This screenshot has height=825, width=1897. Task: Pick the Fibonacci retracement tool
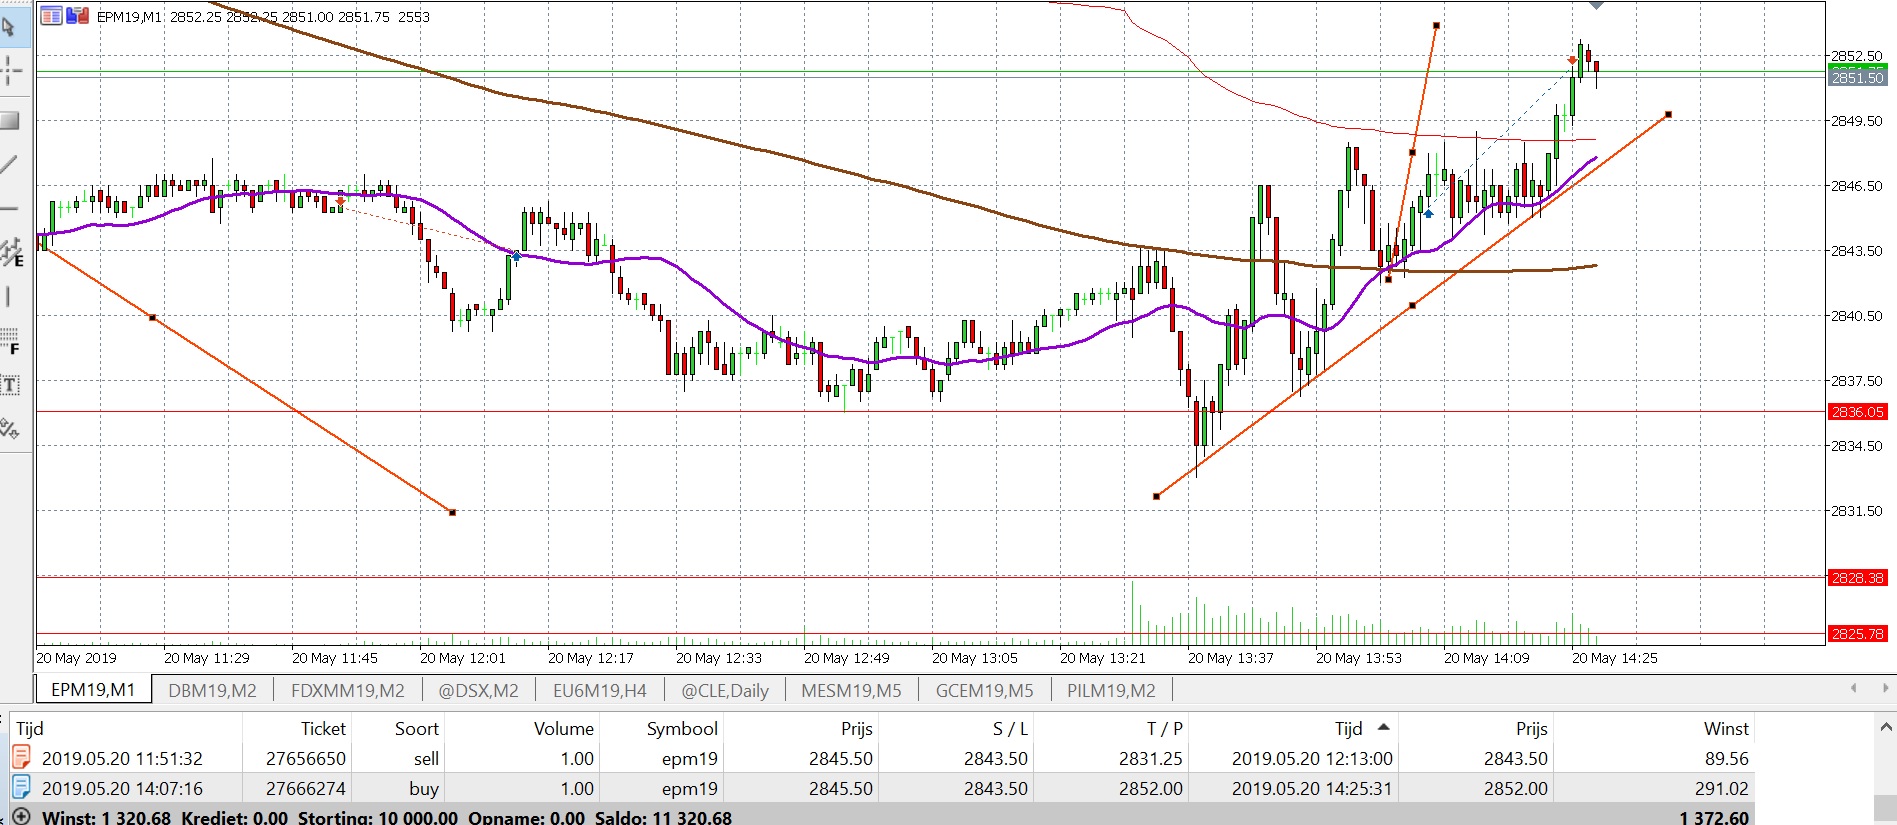pos(10,340)
